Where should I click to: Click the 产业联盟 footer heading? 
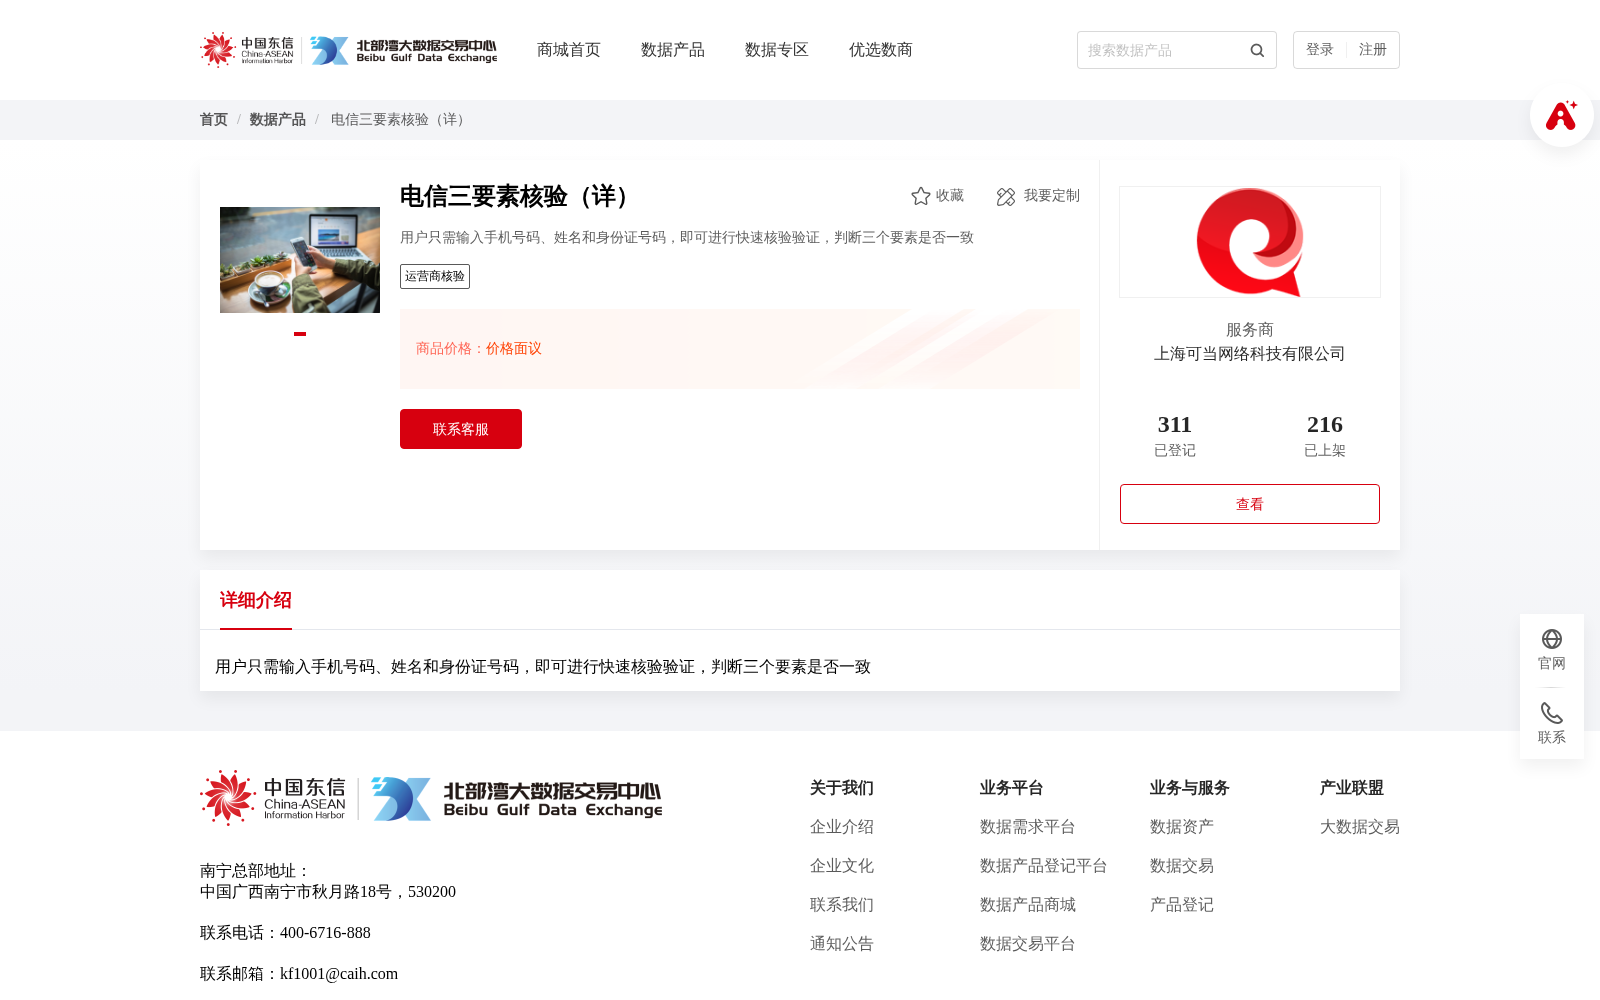click(x=1352, y=788)
